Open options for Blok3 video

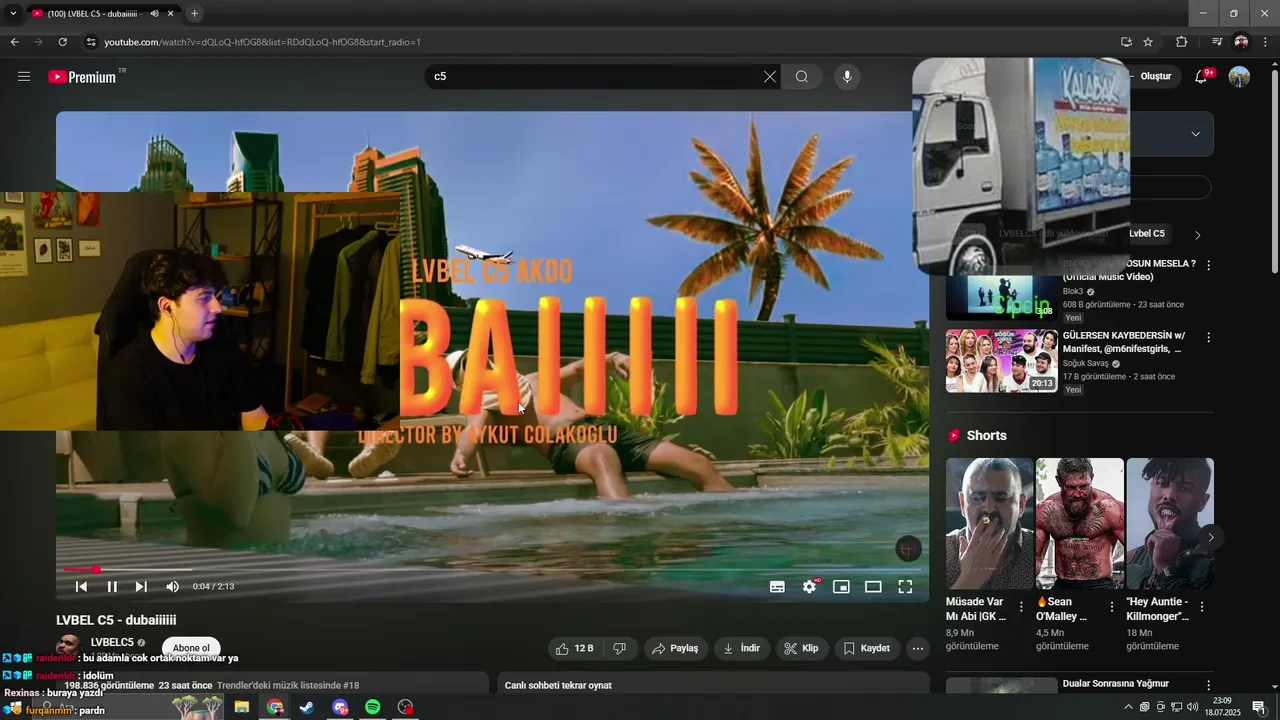[x=1208, y=265]
